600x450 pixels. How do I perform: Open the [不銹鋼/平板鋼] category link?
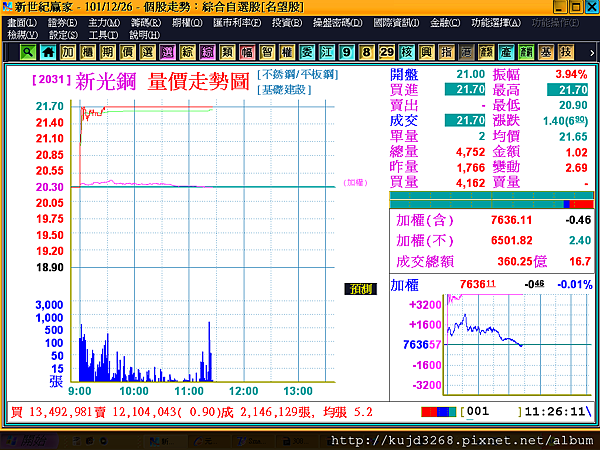pyautogui.click(x=298, y=74)
